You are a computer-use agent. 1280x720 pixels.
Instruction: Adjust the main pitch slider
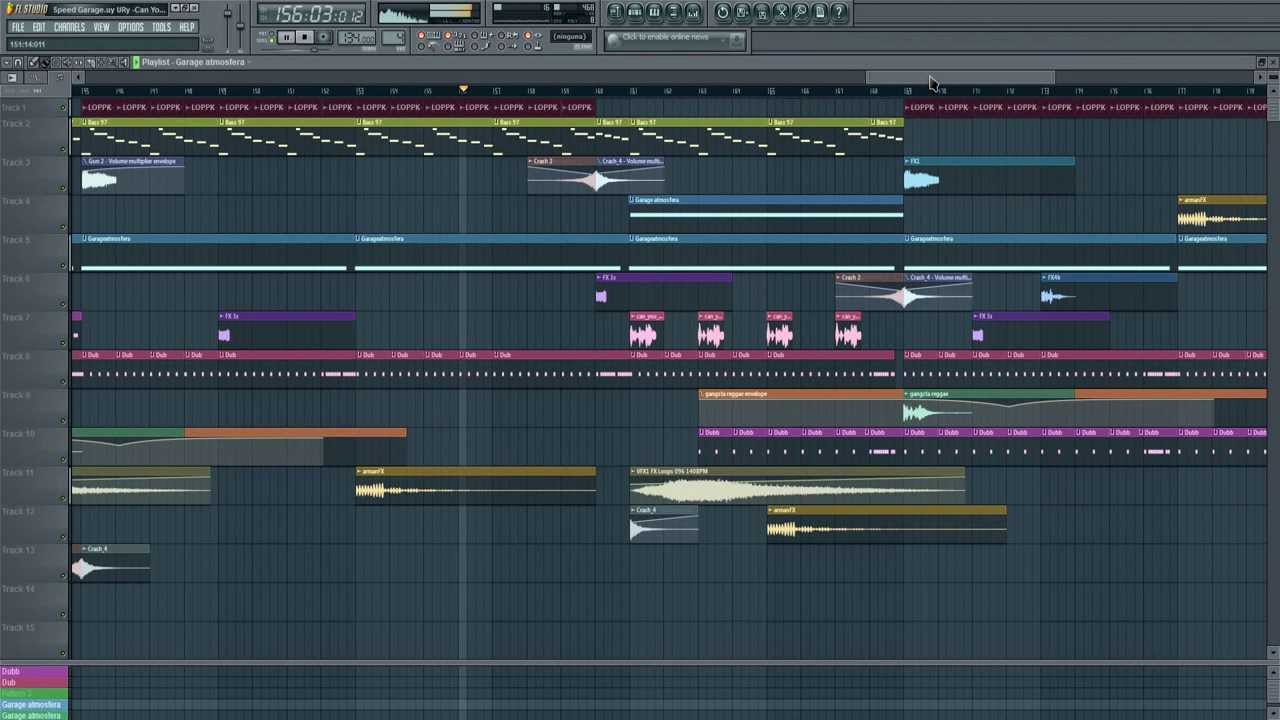[x=240, y=24]
